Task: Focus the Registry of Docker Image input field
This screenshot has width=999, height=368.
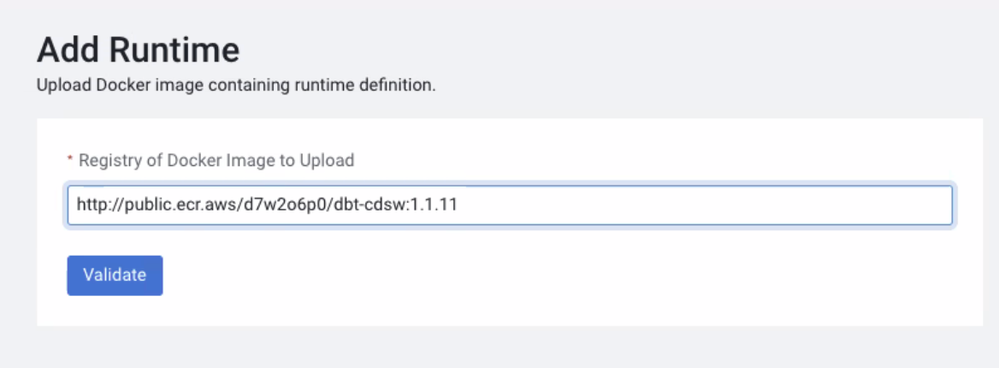Action: pyautogui.click(x=510, y=205)
